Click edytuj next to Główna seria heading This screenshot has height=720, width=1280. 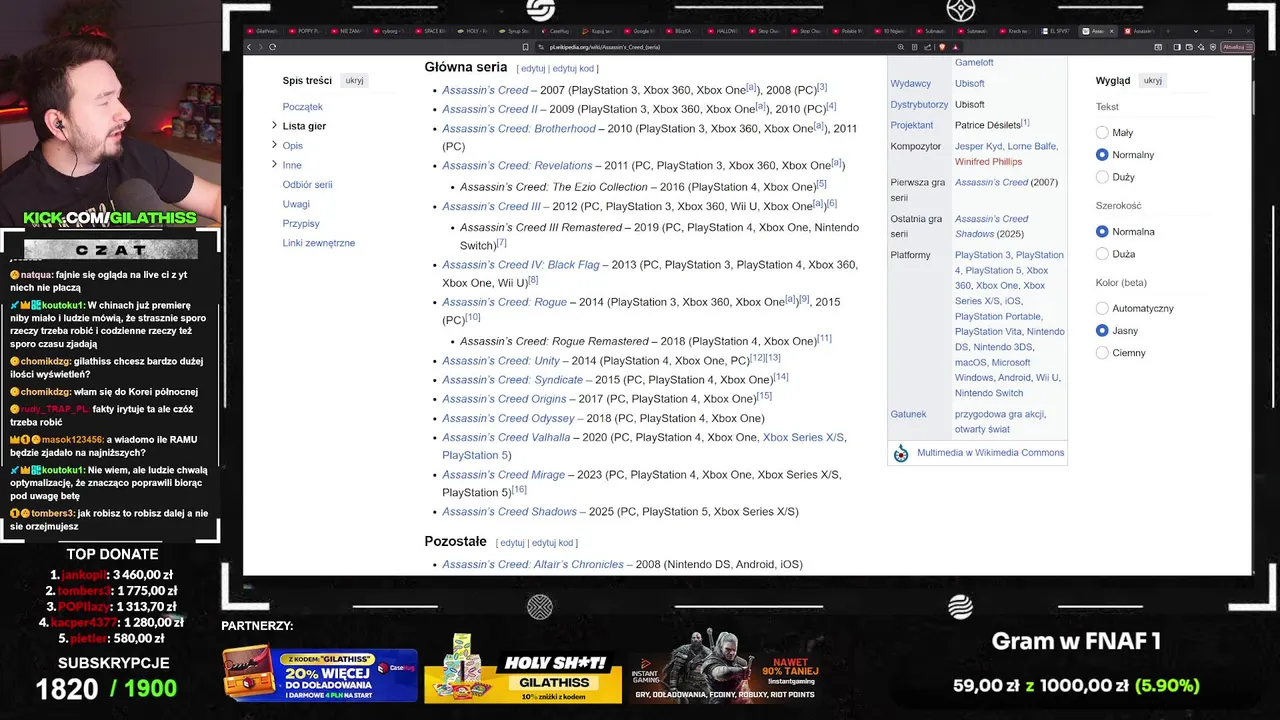click(x=533, y=69)
